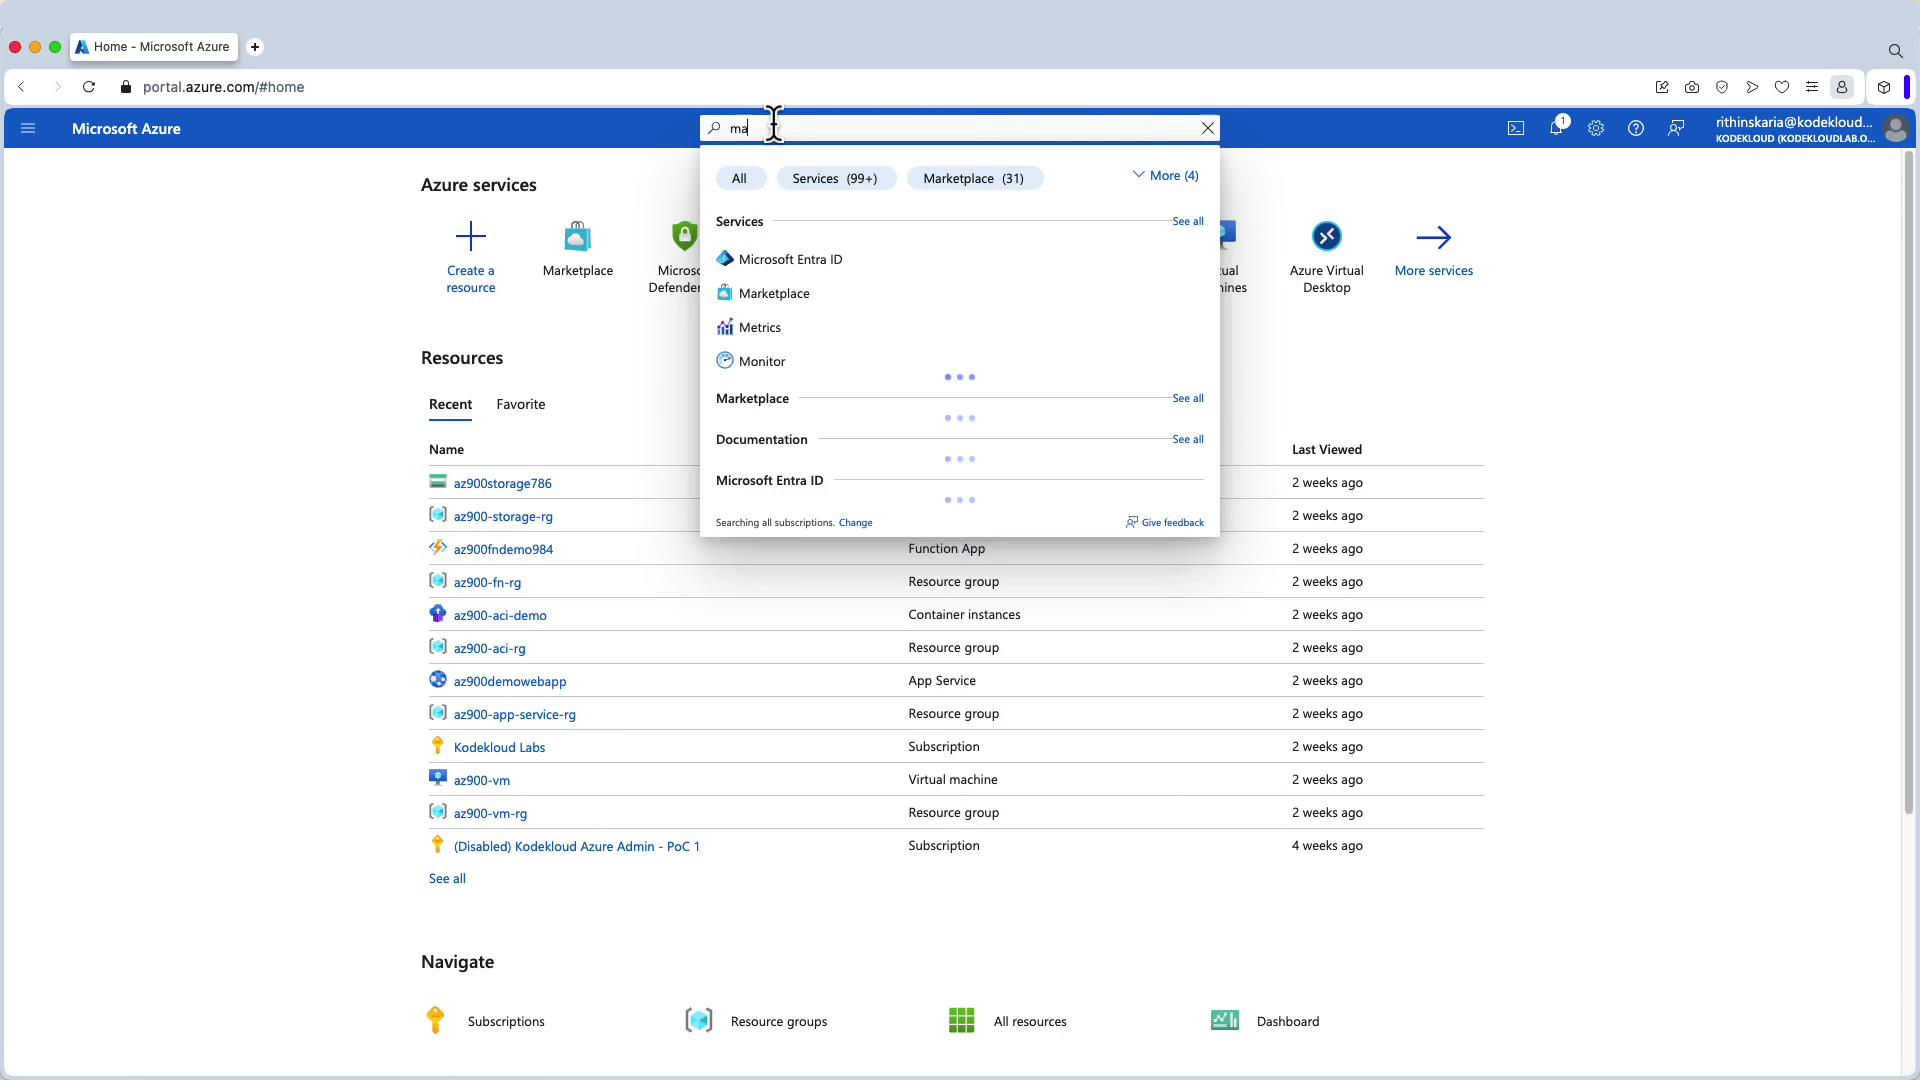Click the Change subscriptions link
This screenshot has height=1080, width=1920.
(855, 522)
